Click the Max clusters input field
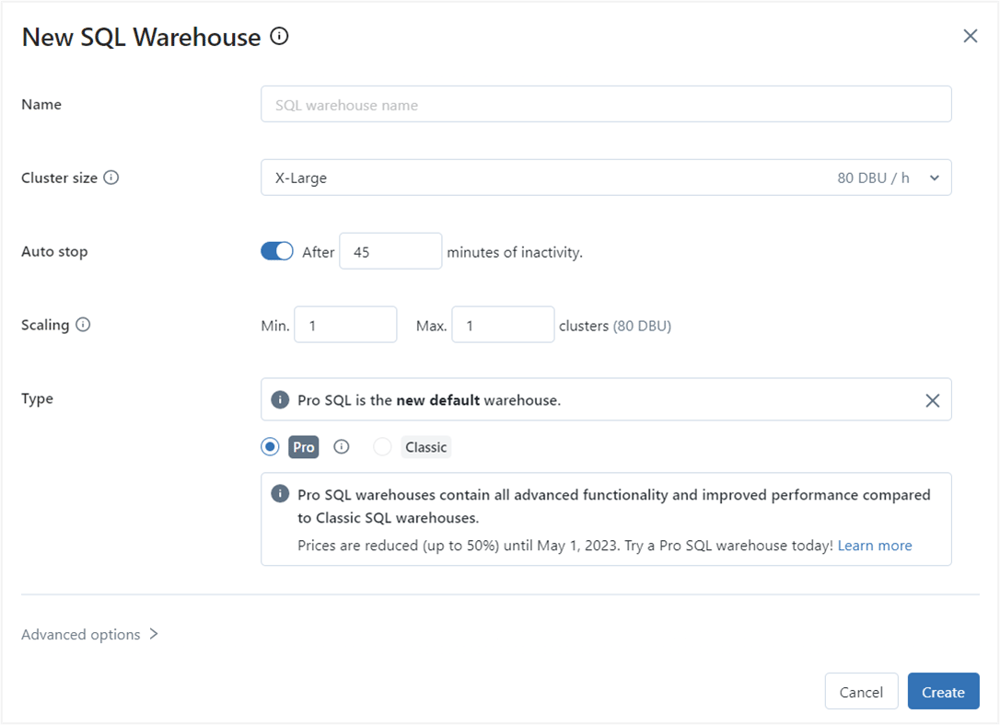1000x725 pixels. click(x=502, y=325)
